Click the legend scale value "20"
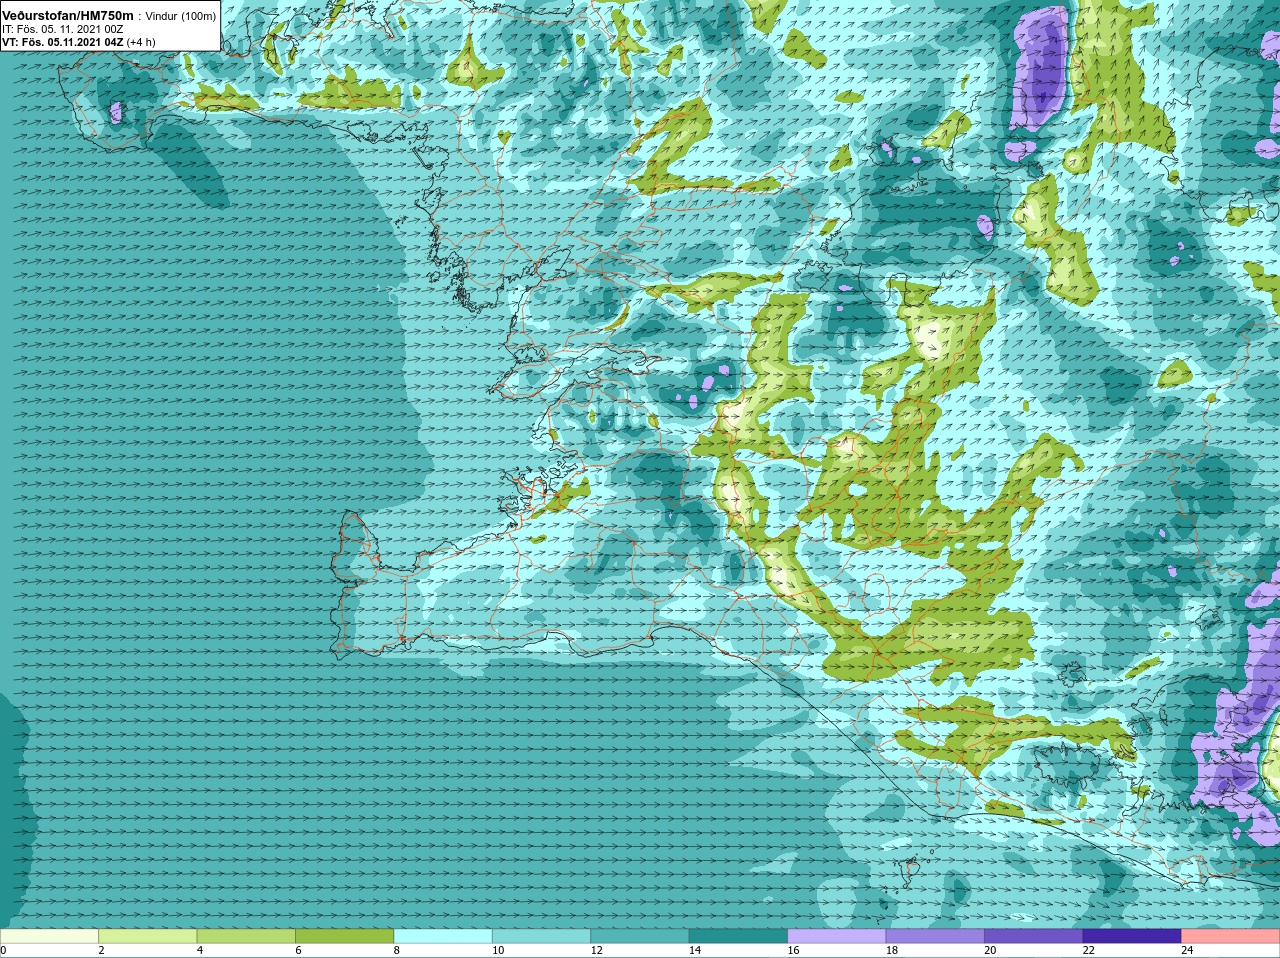 (x=990, y=950)
